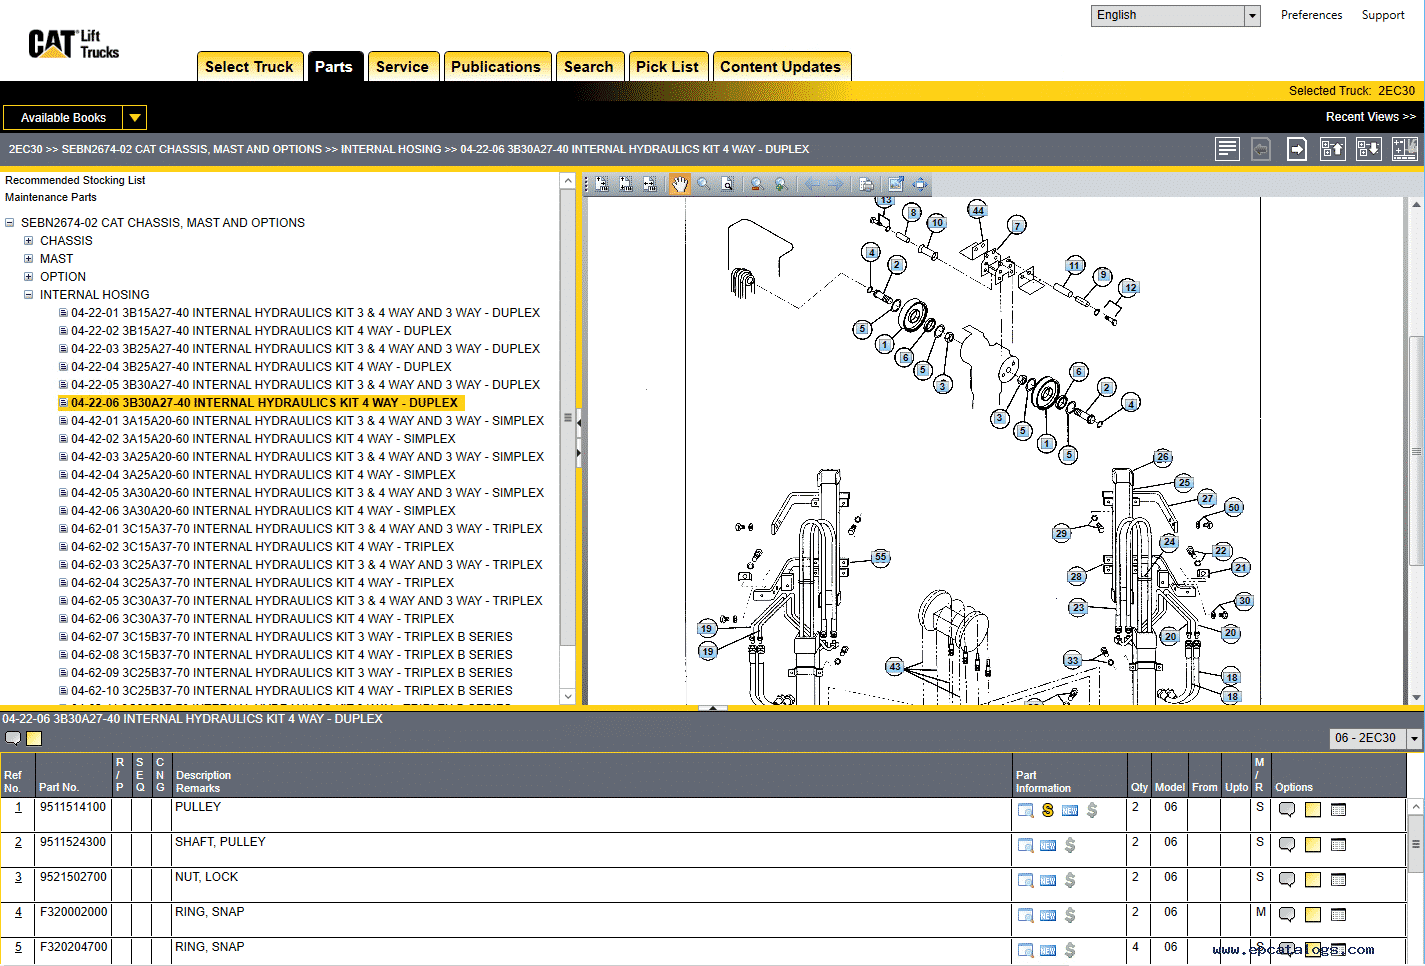Select 04-22-01 3B15A27-40 kit tree item
1425x966 pixels.
coord(305,313)
